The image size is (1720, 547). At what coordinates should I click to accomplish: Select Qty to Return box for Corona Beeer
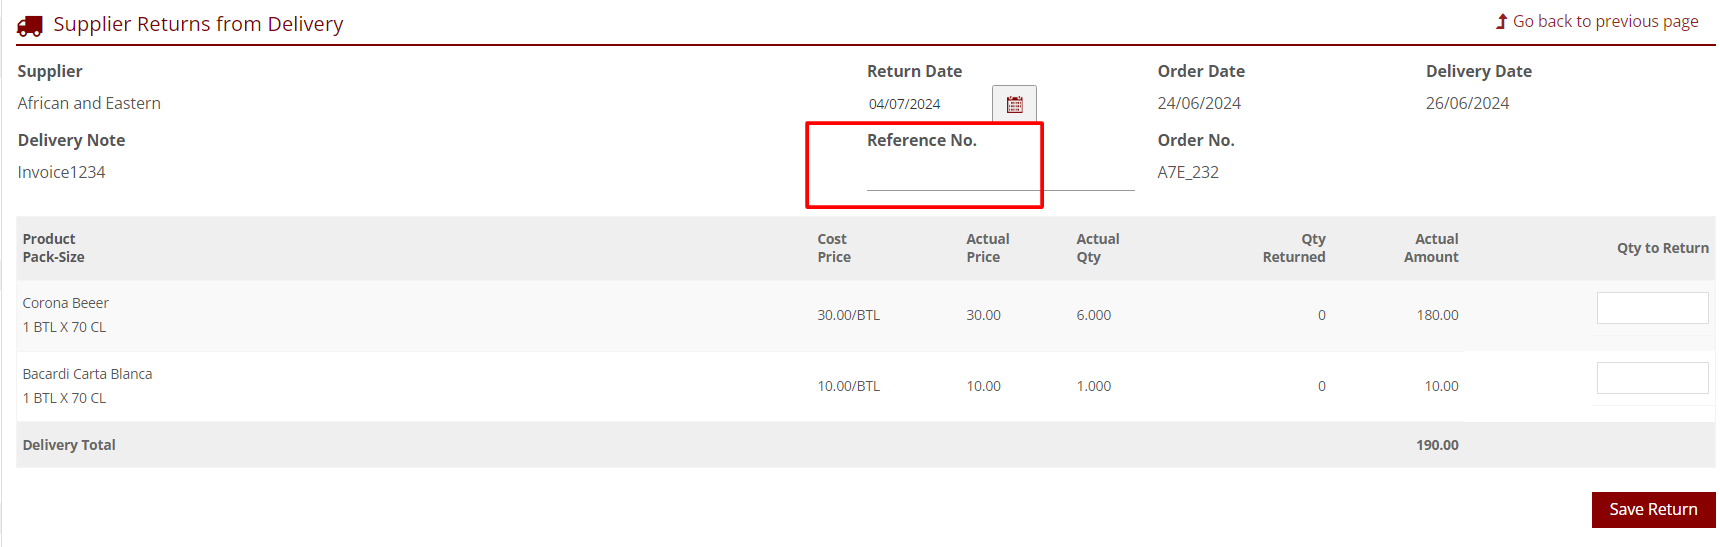point(1652,308)
